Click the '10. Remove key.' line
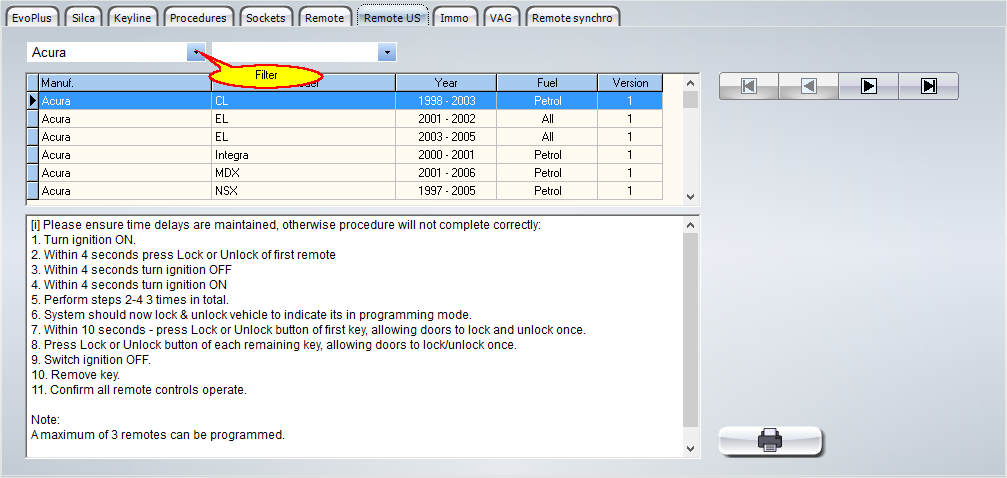 [75, 375]
